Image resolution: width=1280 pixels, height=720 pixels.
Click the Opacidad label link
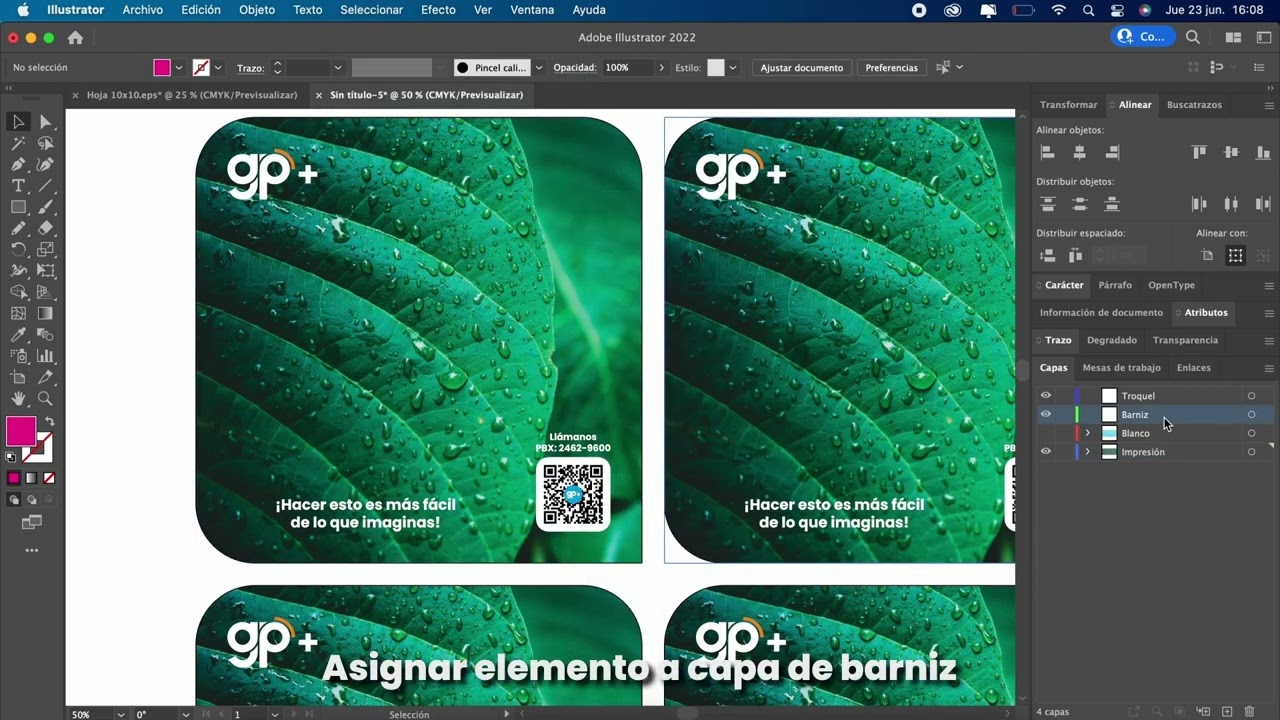tap(575, 68)
